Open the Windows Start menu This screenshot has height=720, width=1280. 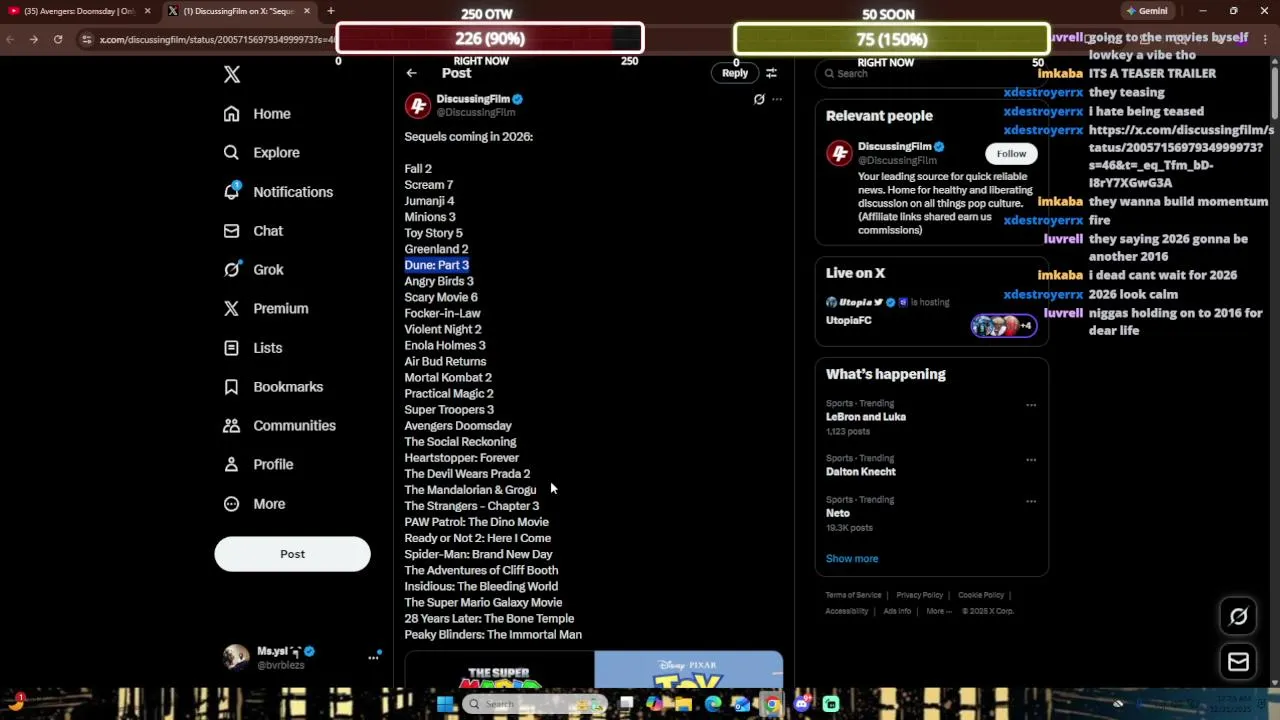[x=445, y=704]
